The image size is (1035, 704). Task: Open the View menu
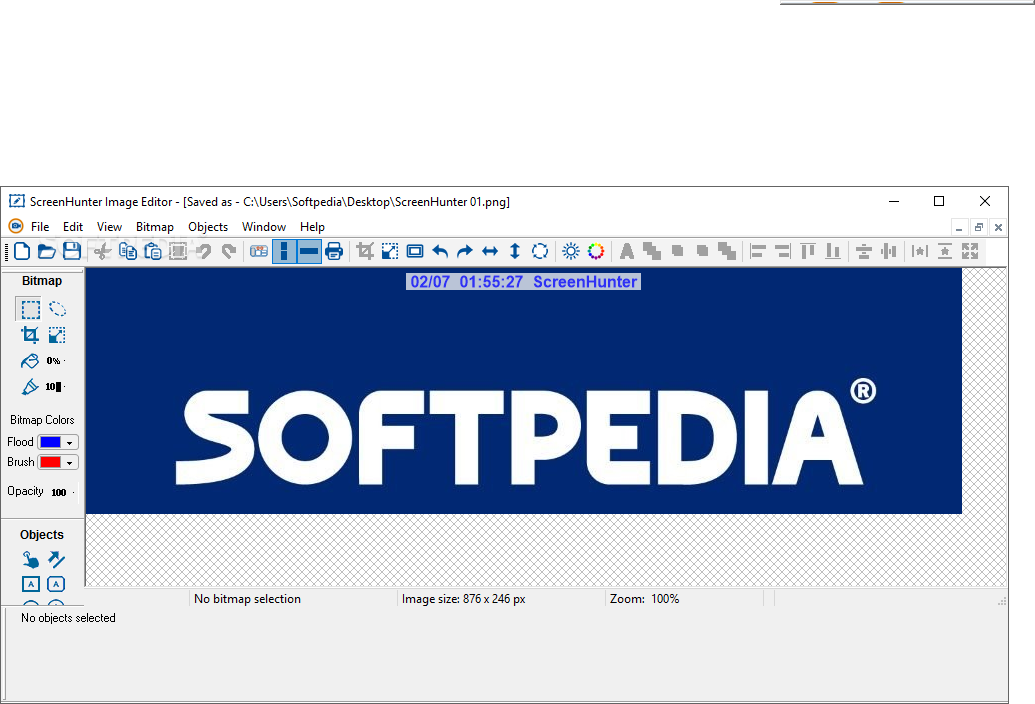point(110,227)
